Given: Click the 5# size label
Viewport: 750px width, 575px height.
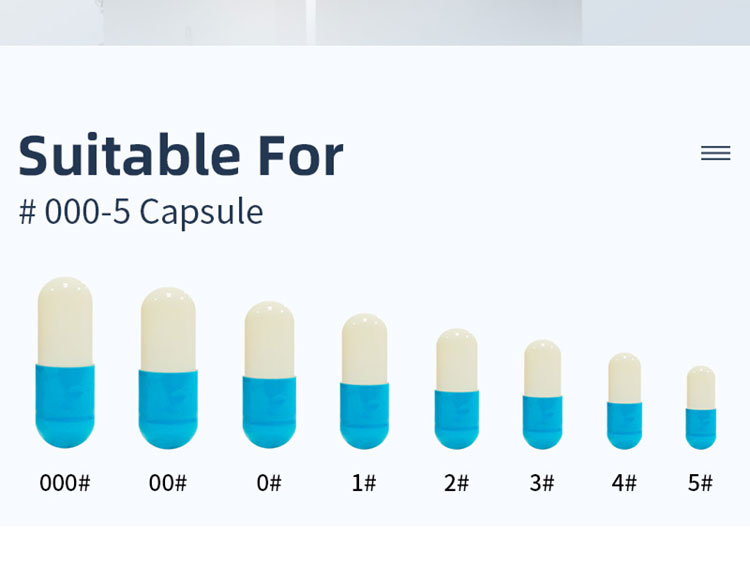Looking at the screenshot, I should coord(700,483).
